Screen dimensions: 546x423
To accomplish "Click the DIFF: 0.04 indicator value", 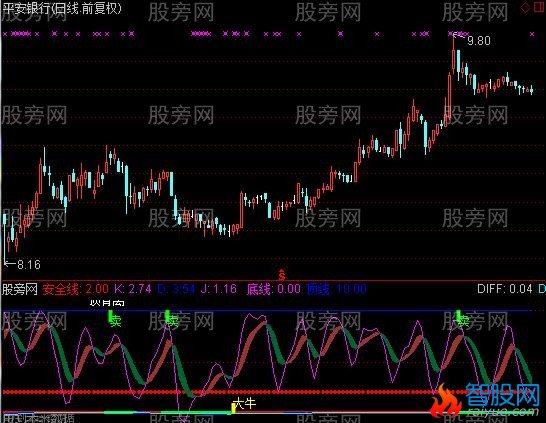I will tap(505, 289).
